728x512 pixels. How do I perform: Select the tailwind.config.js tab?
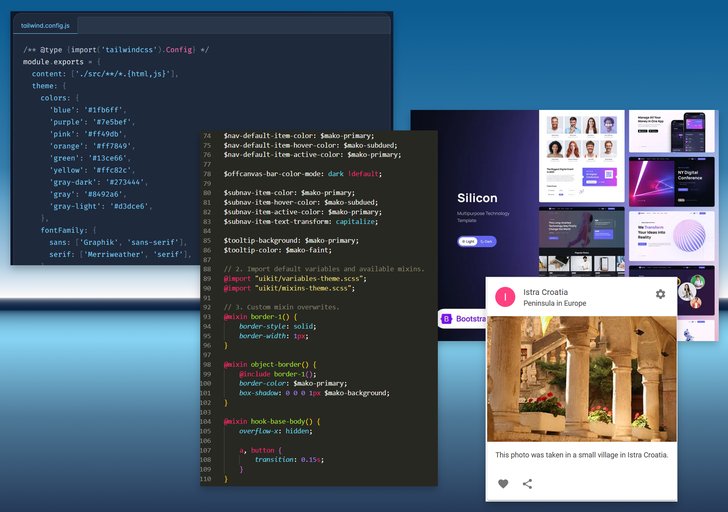(x=47, y=25)
